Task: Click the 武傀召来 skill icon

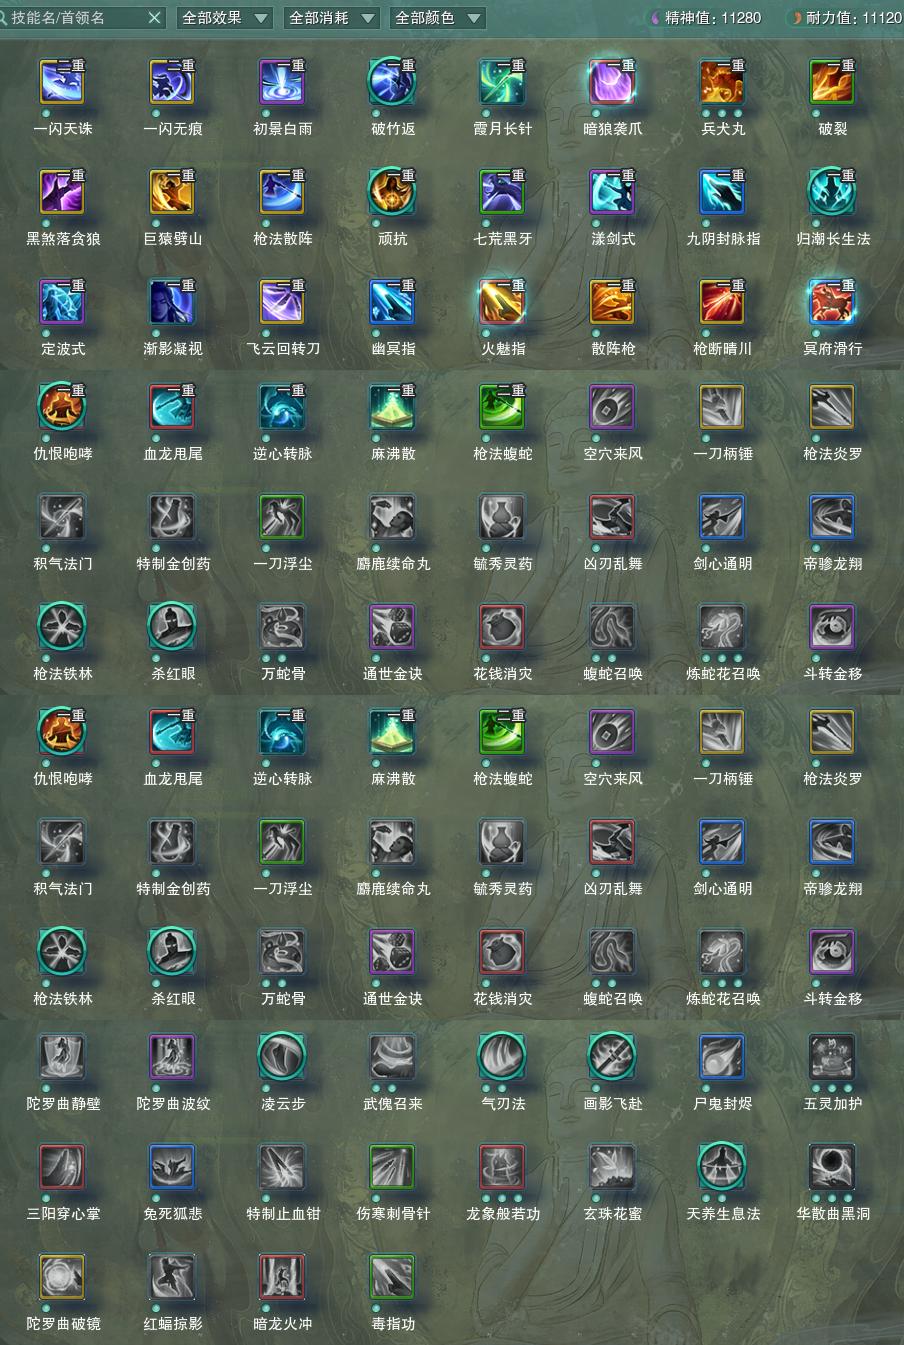Action: [392, 1057]
